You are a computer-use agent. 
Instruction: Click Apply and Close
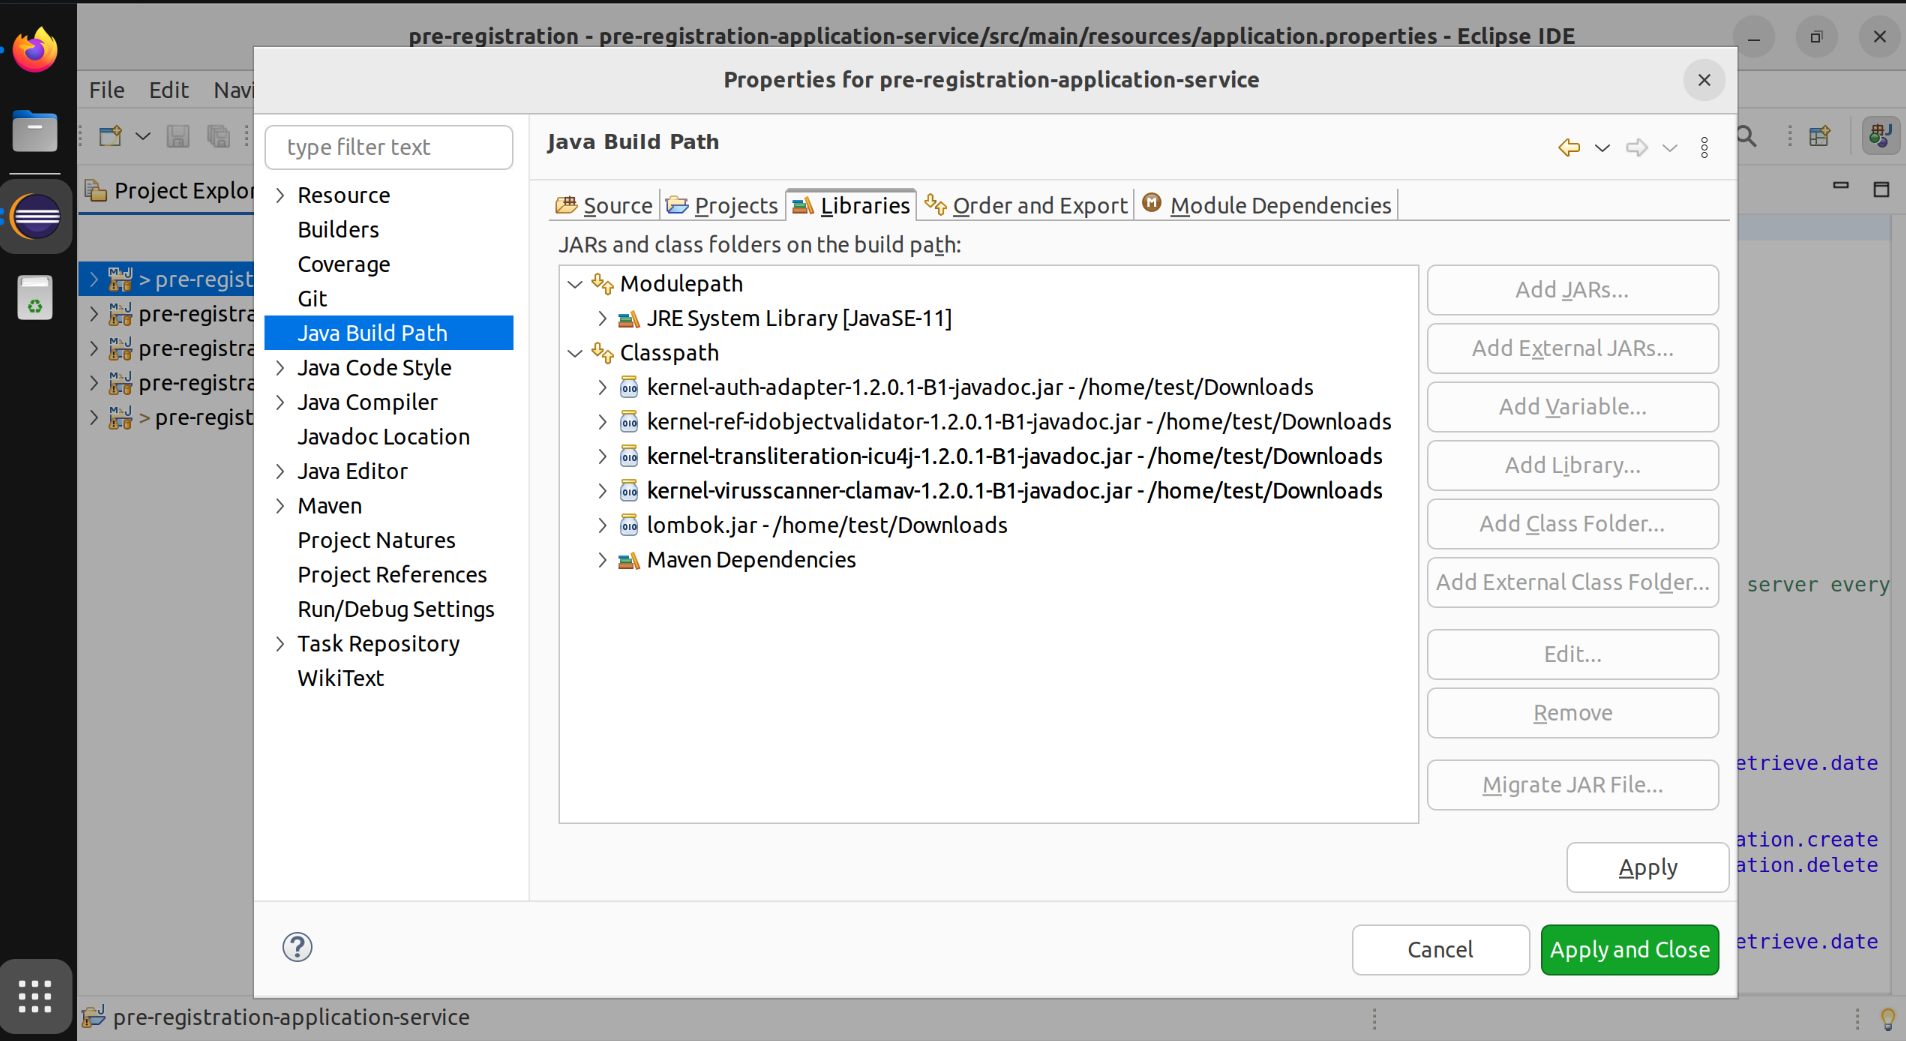tap(1630, 949)
